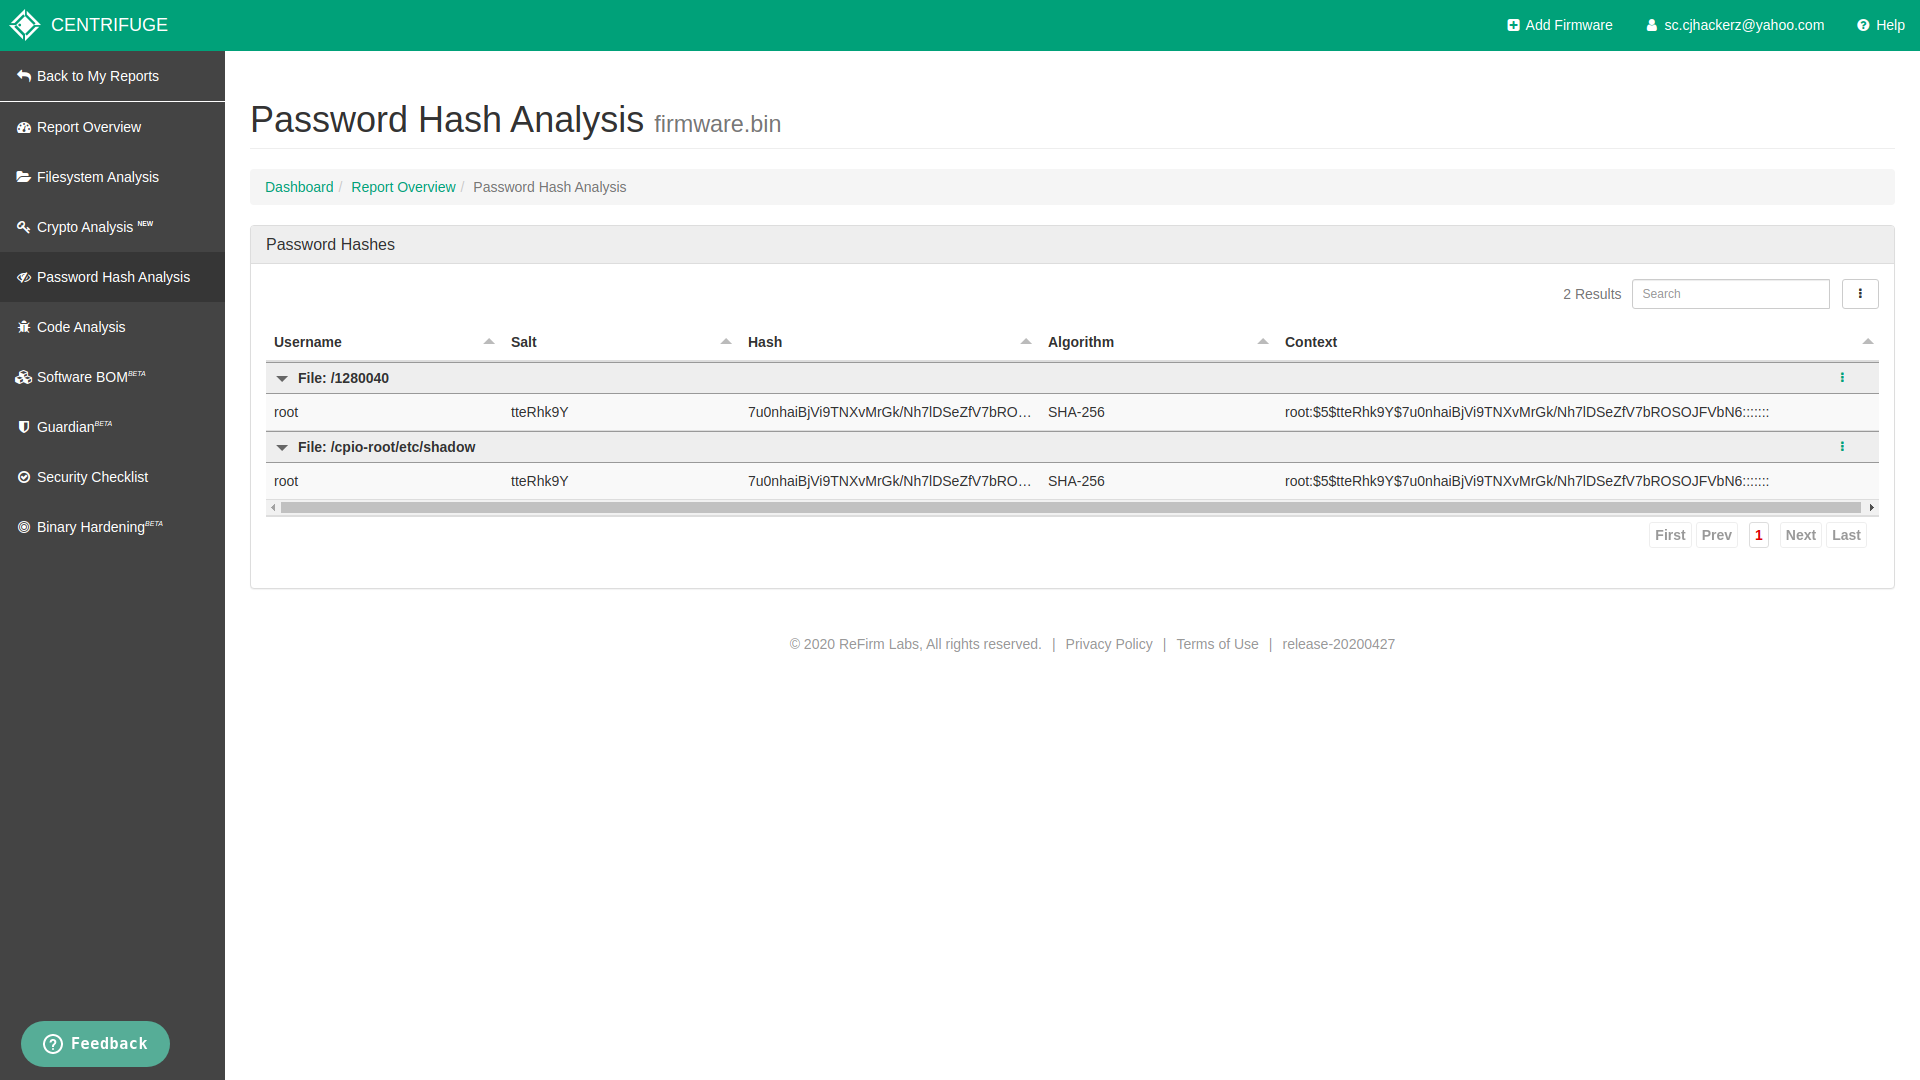The height and width of the screenshot is (1080, 1920).
Task: Click hash value in /cpio-root/etc/shadow row
Action: [889, 481]
